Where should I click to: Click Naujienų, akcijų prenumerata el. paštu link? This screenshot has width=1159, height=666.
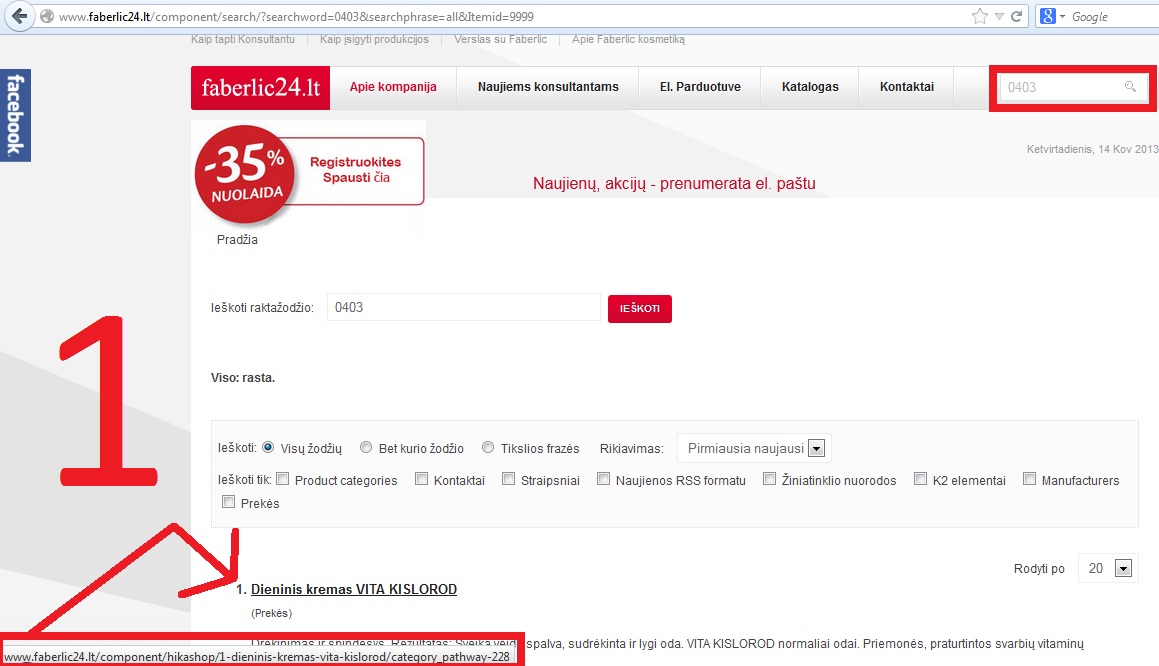coord(674,183)
